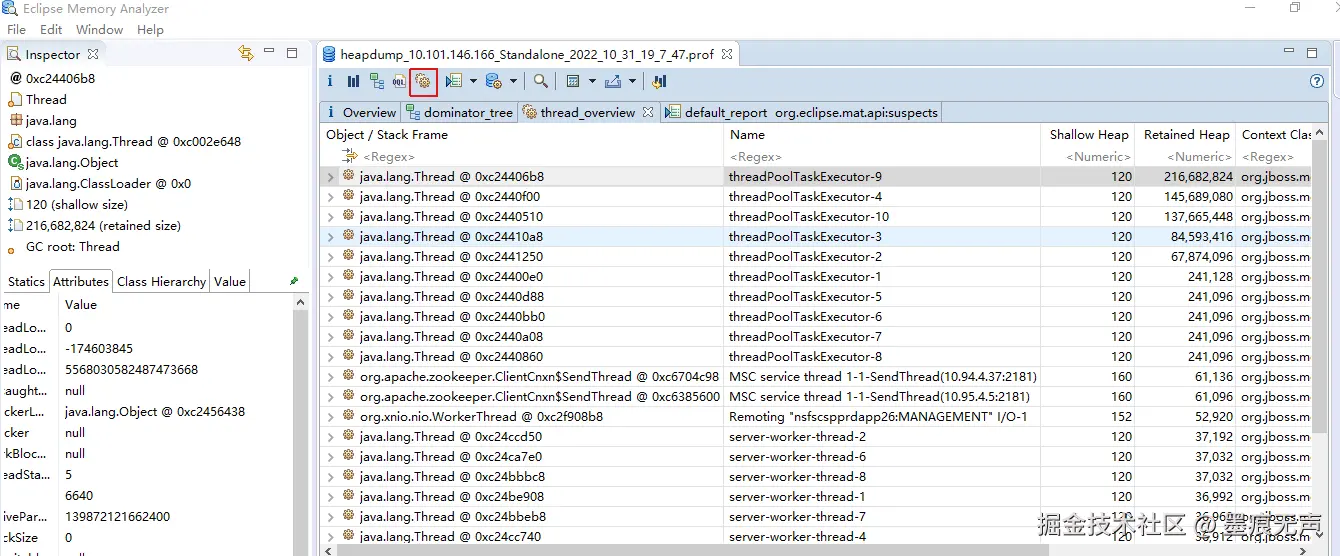Expand thread row 0xc2440f00
Screen dimensions: 1340x556
click(x=331, y=197)
